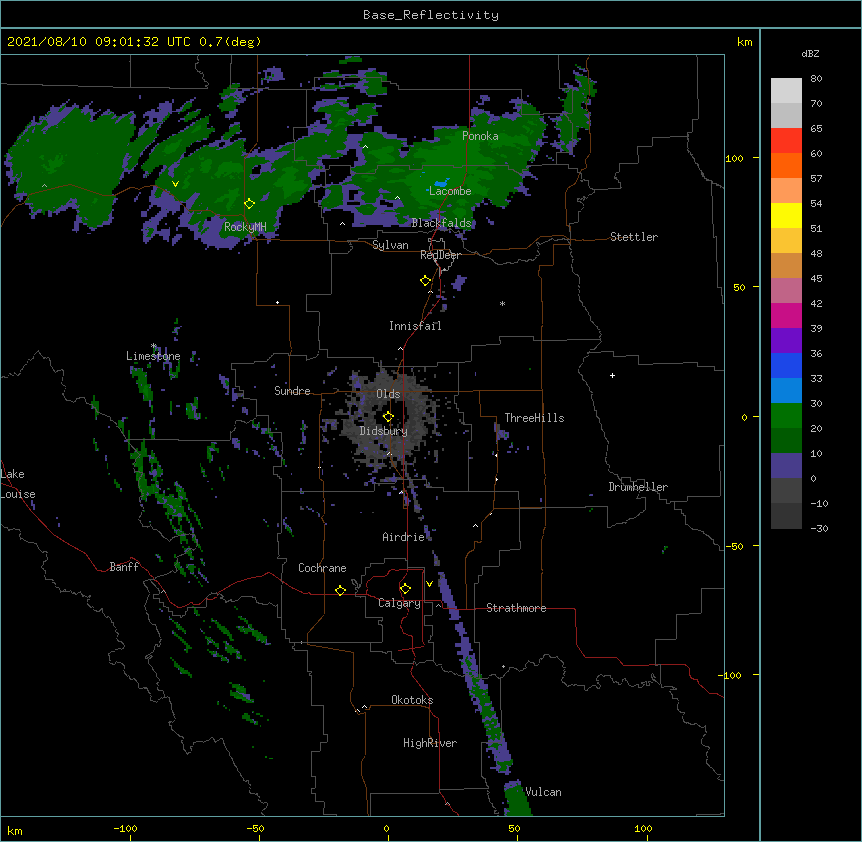Click the yellow V marker east of Calgary
The width and height of the screenshot is (862, 842).
click(x=429, y=584)
